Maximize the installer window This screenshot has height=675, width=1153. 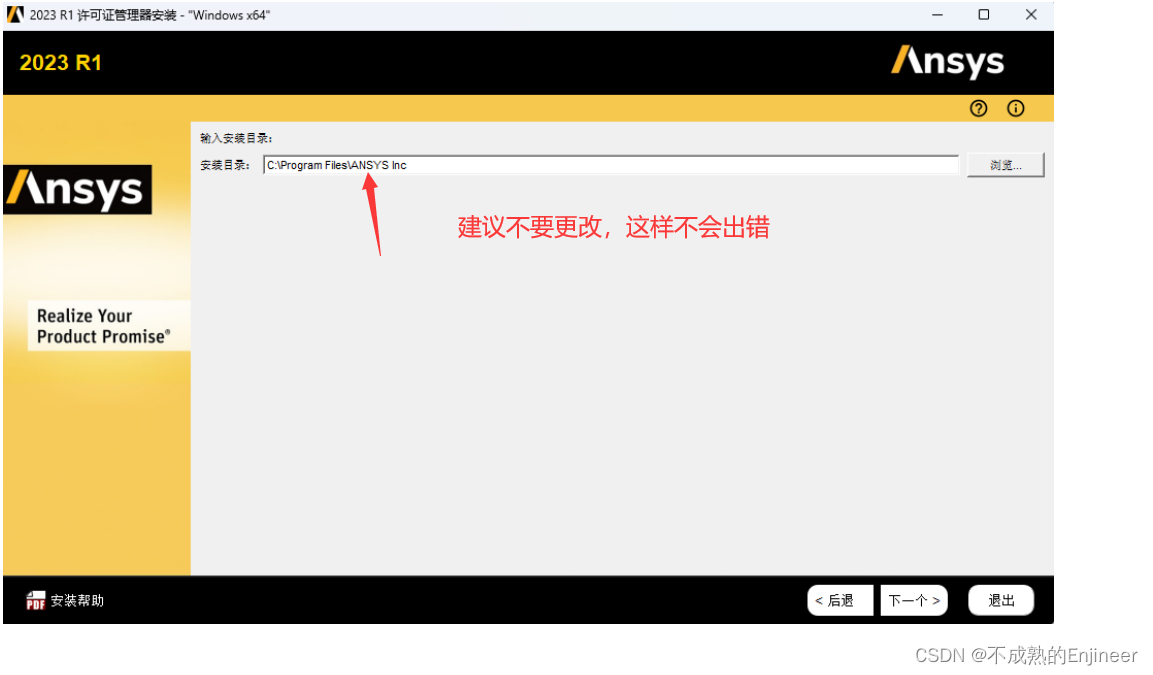(x=984, y=15)
